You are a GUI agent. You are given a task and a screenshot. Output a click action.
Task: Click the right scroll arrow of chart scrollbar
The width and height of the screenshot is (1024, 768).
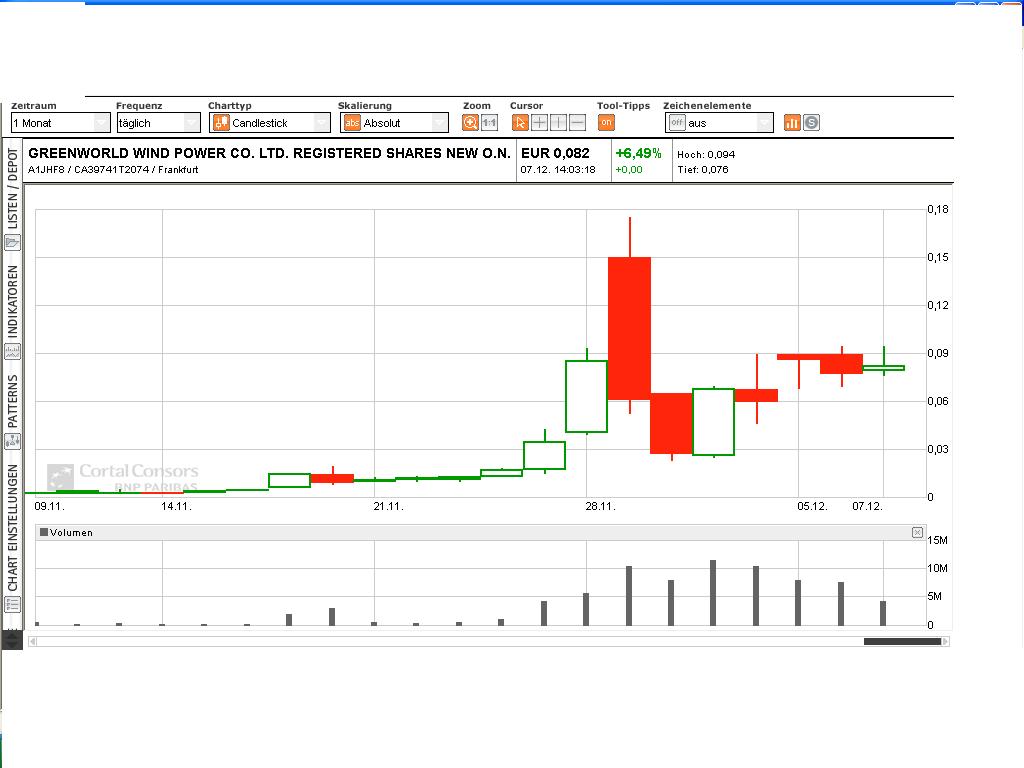click(x=945, y=642)
